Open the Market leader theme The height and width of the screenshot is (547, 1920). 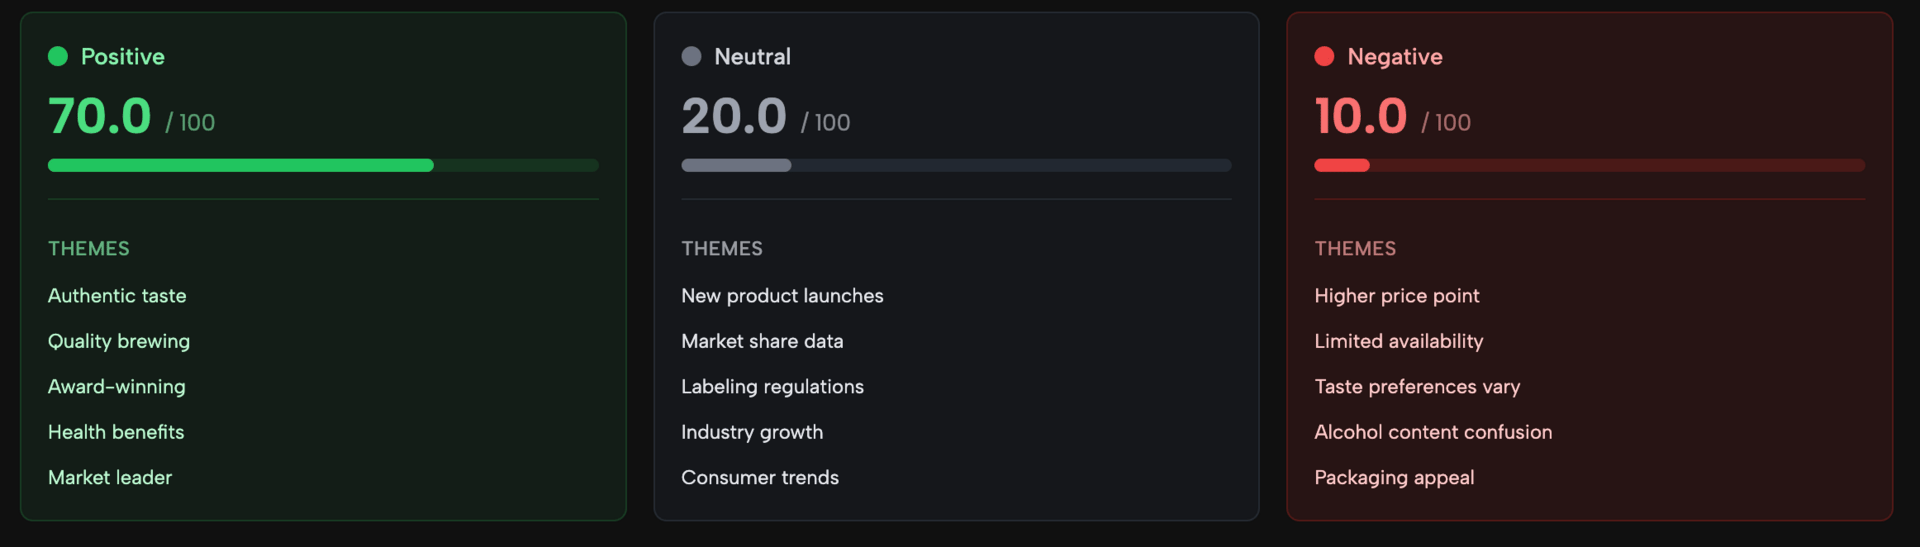coord(110,478)
